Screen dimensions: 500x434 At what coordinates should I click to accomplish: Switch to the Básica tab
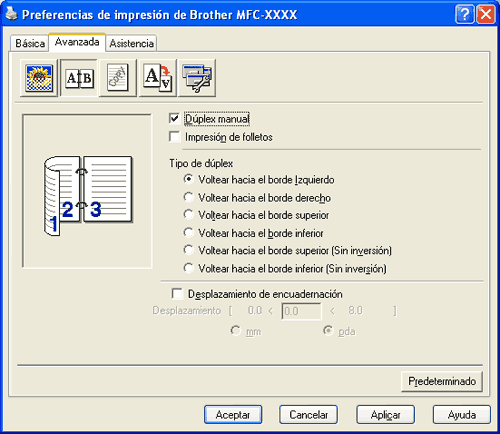[30, 43]
